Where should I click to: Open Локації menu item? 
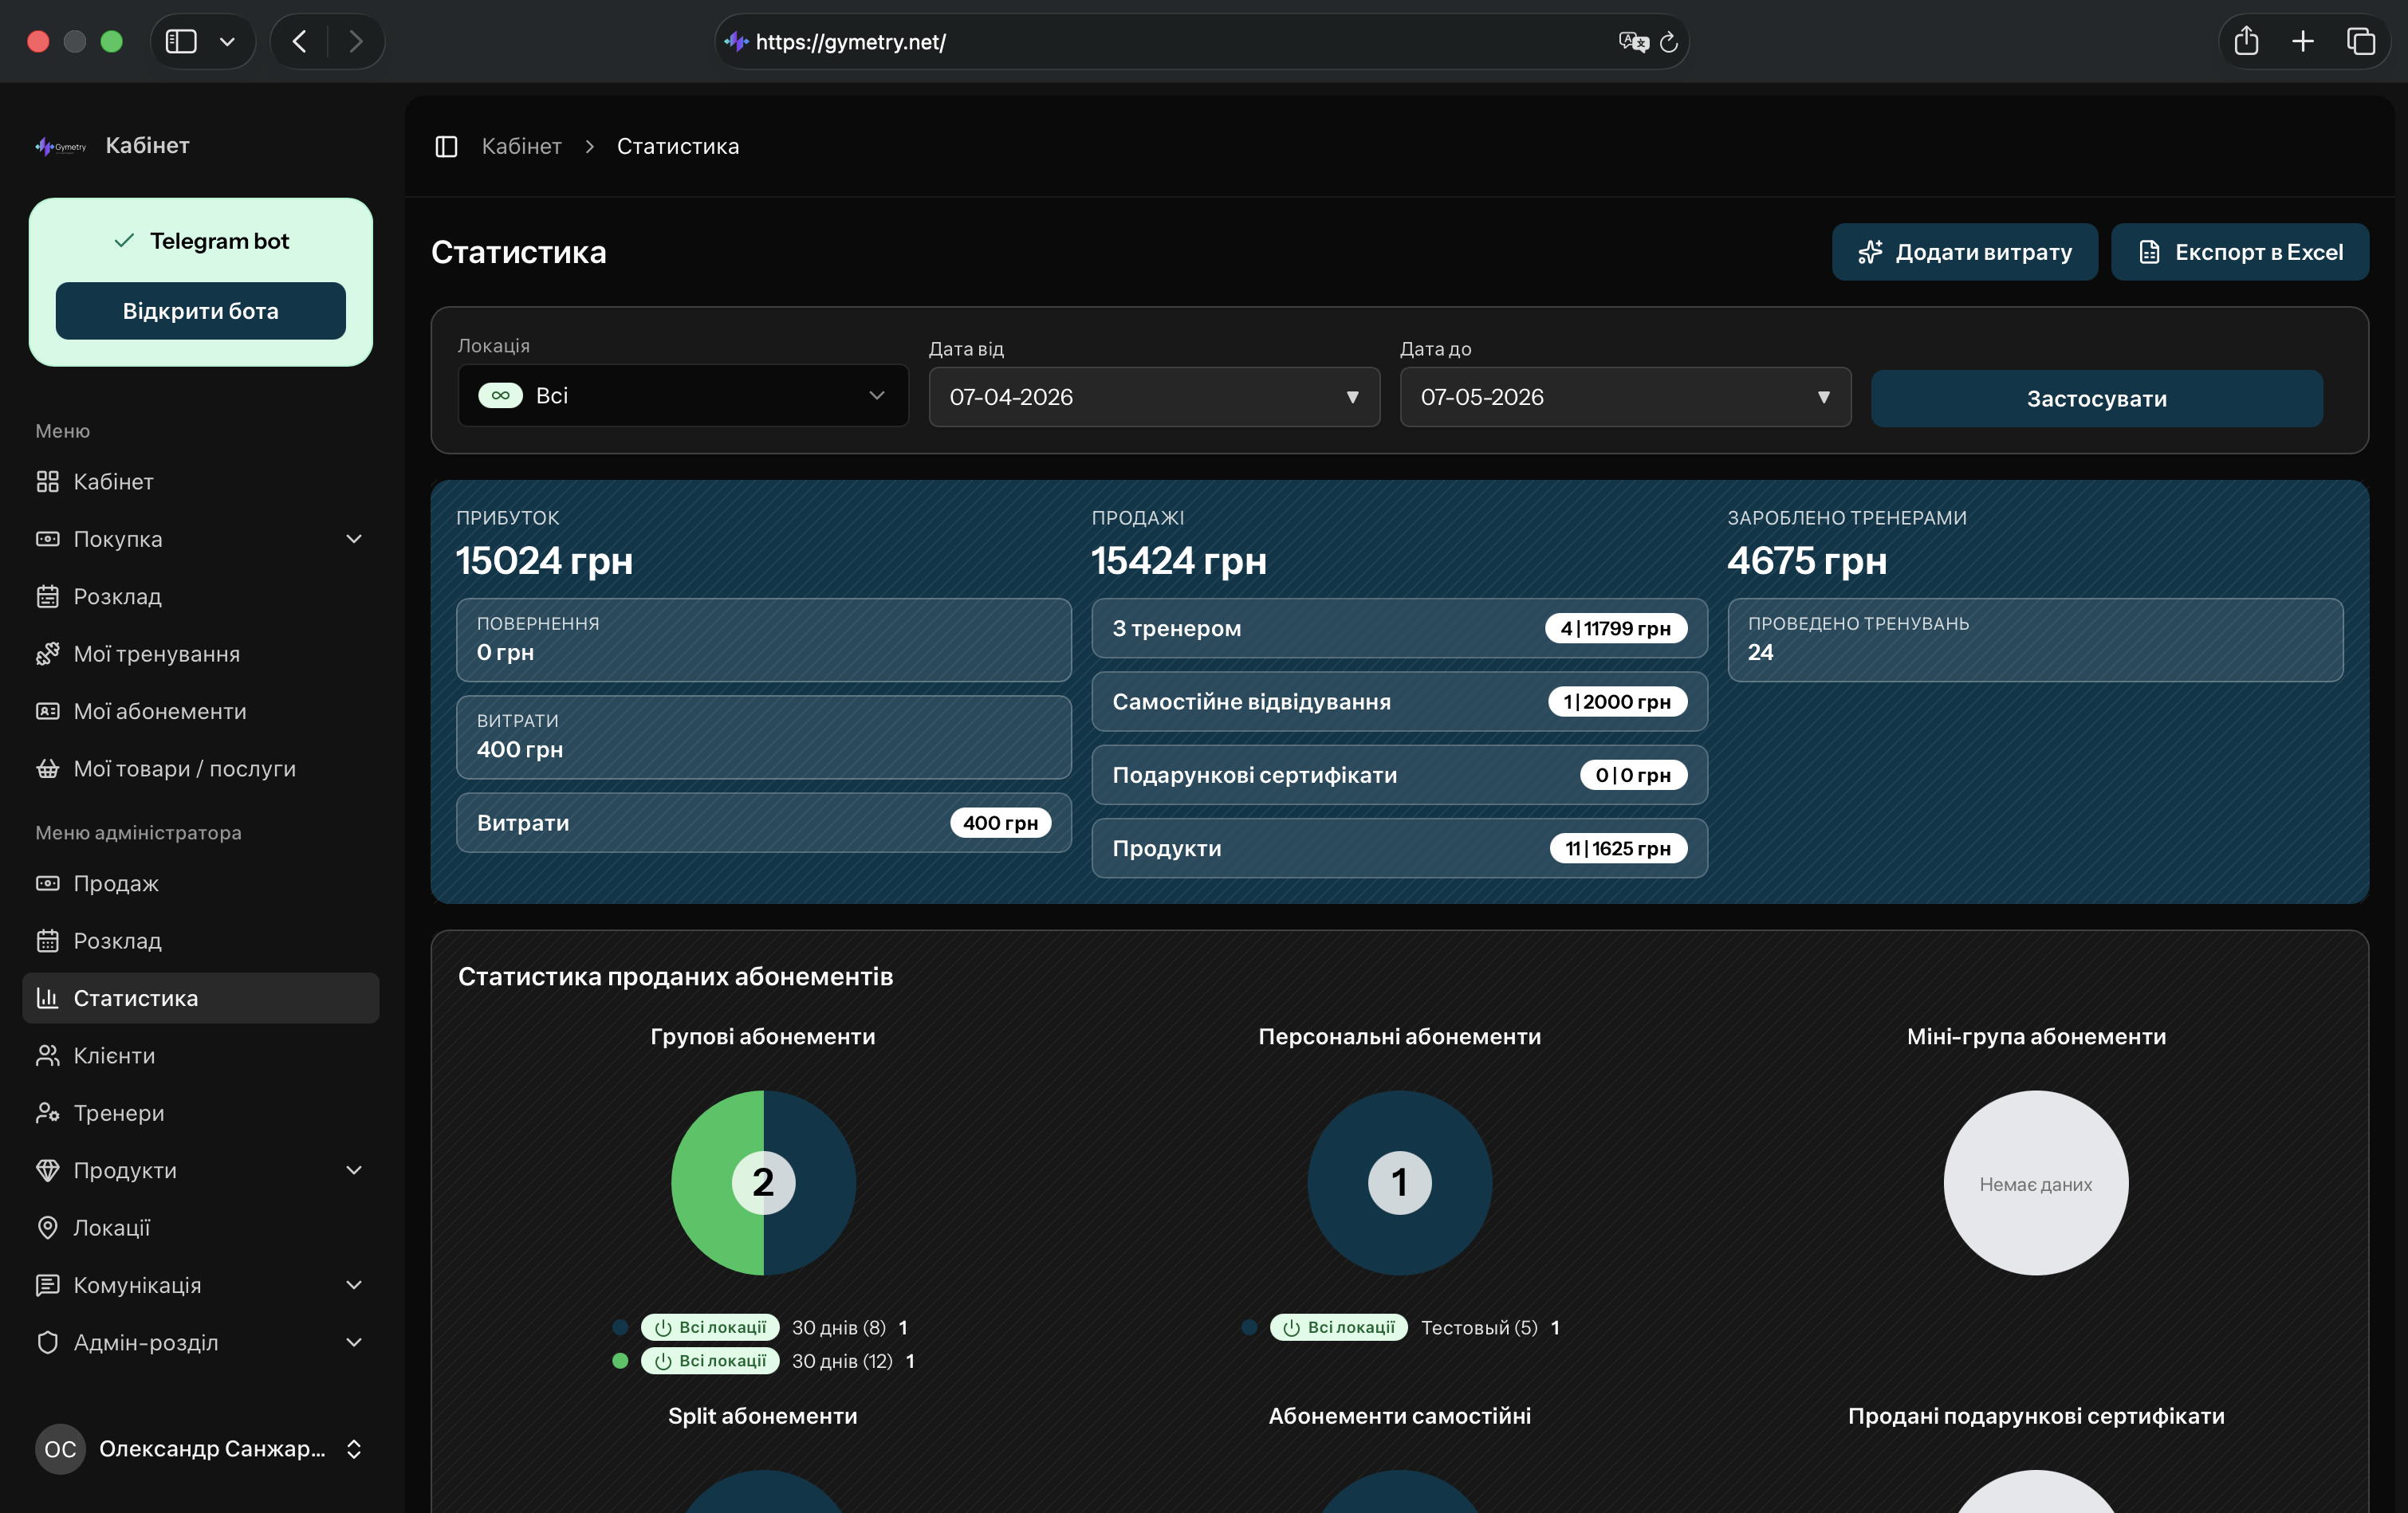pos(200,1228)
